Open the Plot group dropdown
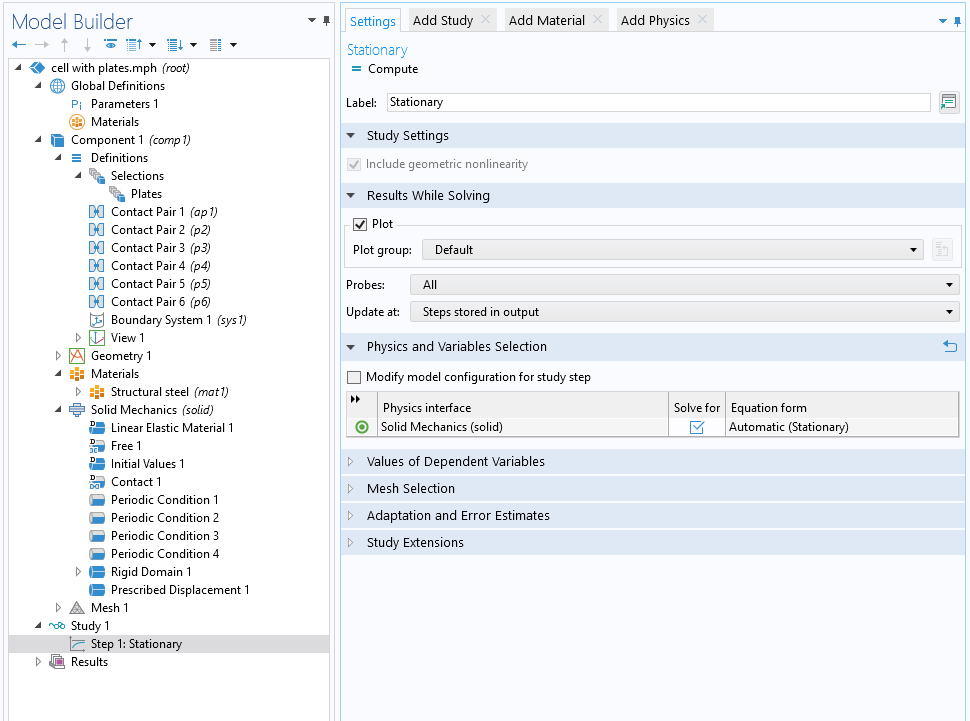 click(x=672, y=250)
